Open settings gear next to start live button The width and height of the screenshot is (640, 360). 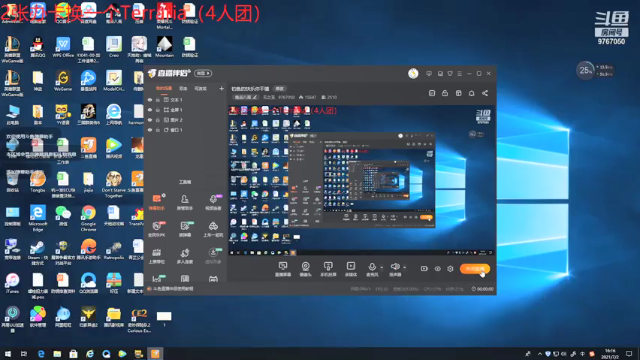point(450,269)
